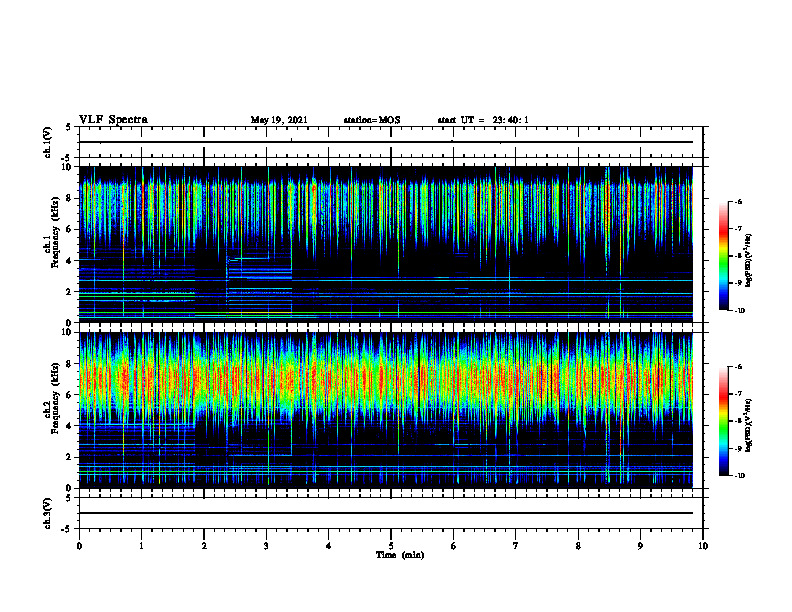This screenshot has width=792, height=612.
Task: Click the "VLF Spectra" plot title
Action: tap(113, 120)
